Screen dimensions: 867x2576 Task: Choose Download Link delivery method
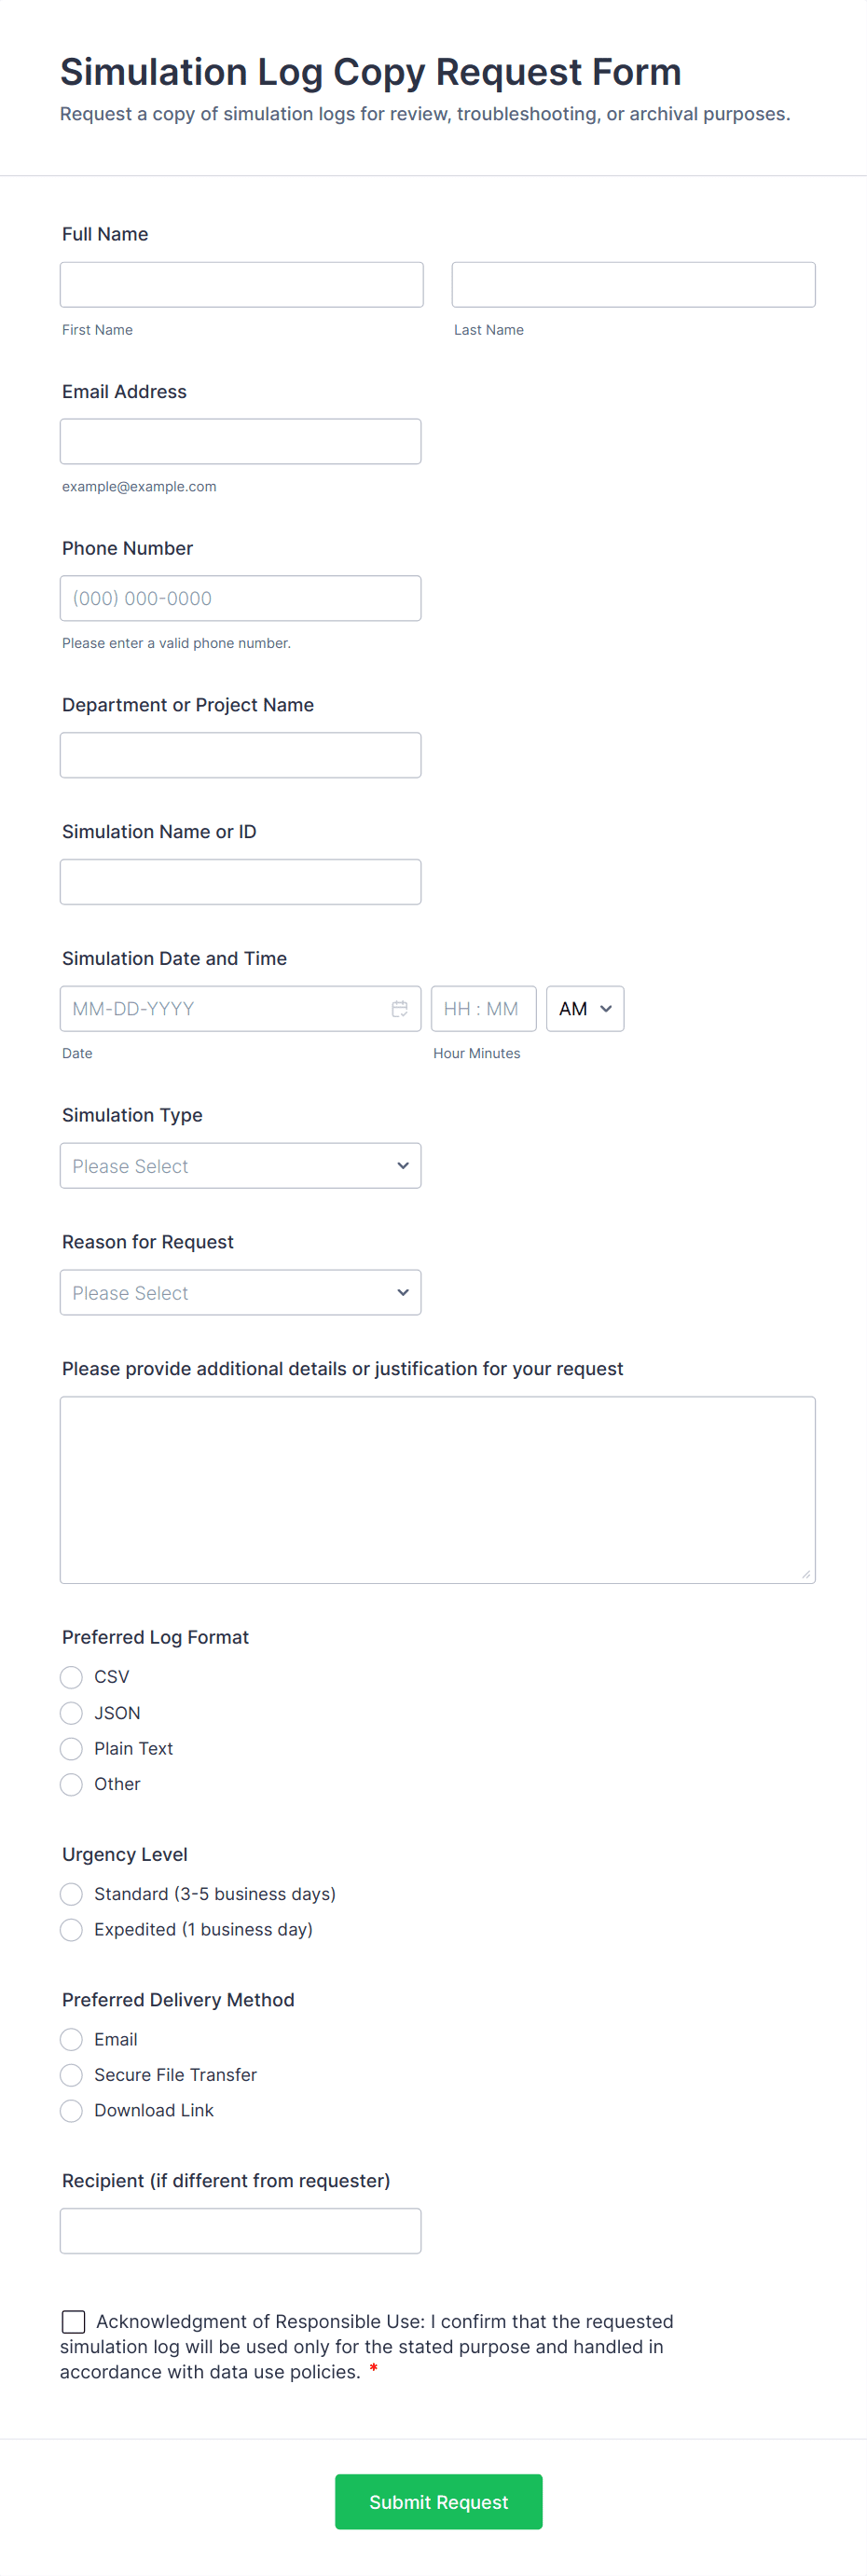click(71, 2110)
